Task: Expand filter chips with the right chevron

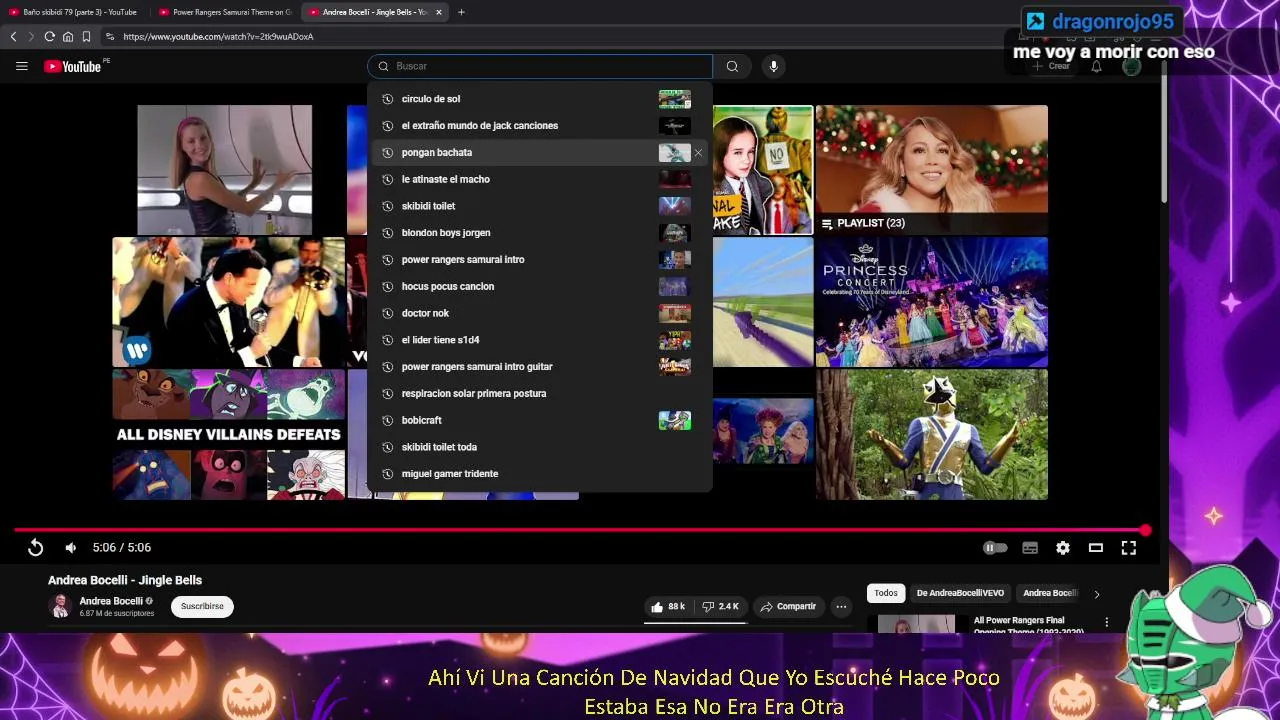Action: pyautogui.click(x=1096, y=594)
